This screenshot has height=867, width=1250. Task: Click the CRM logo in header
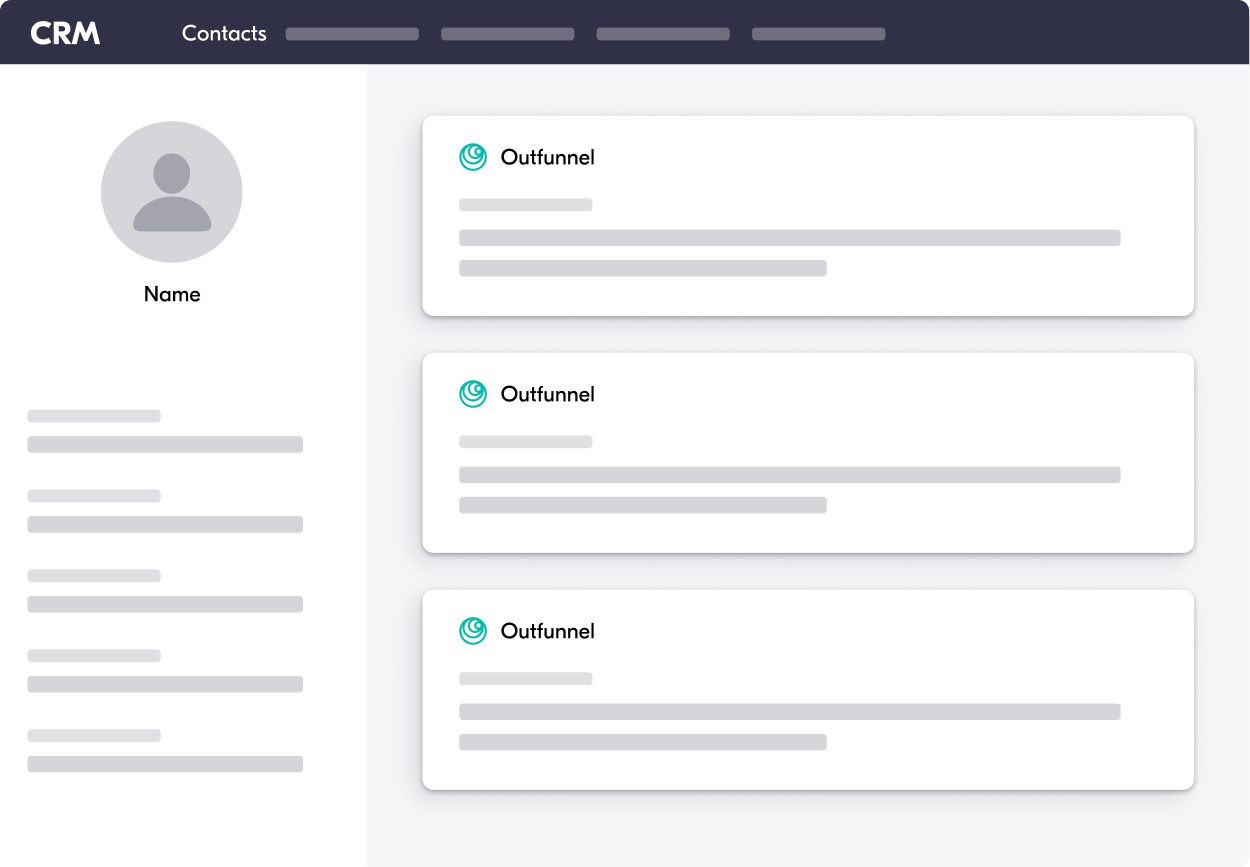(x=65, y=33)
